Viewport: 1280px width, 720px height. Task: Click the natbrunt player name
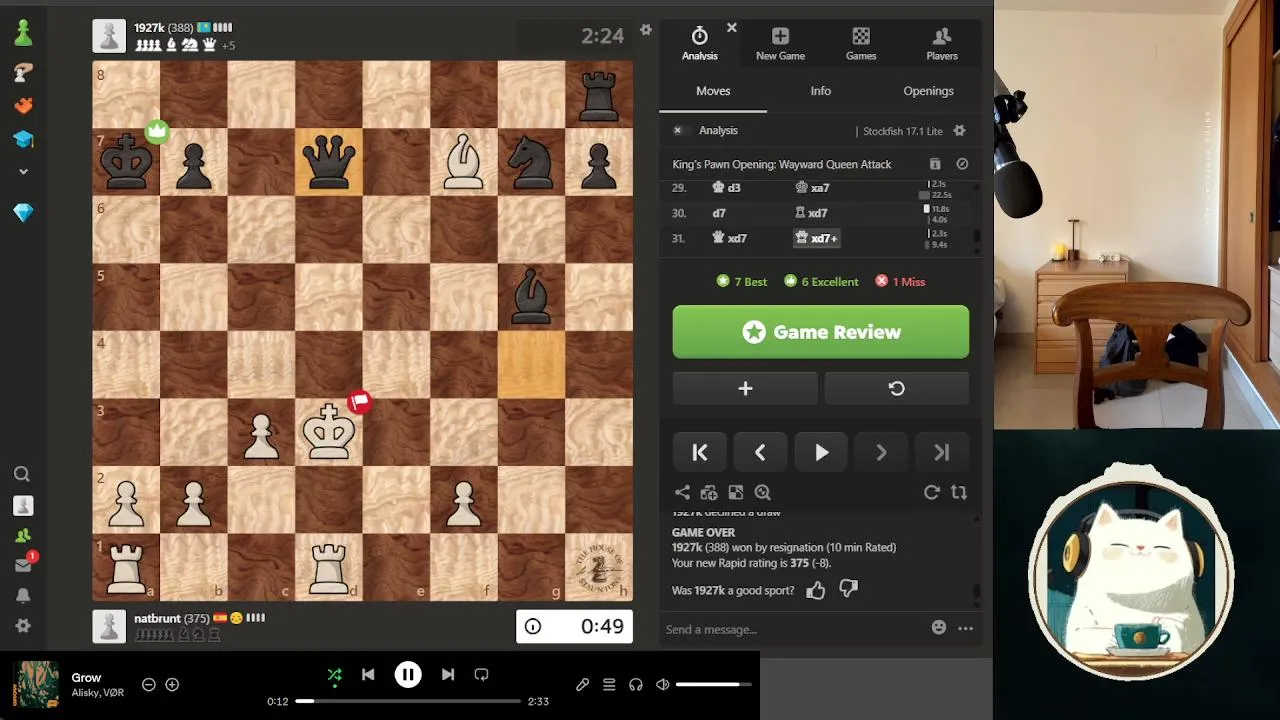157,619
